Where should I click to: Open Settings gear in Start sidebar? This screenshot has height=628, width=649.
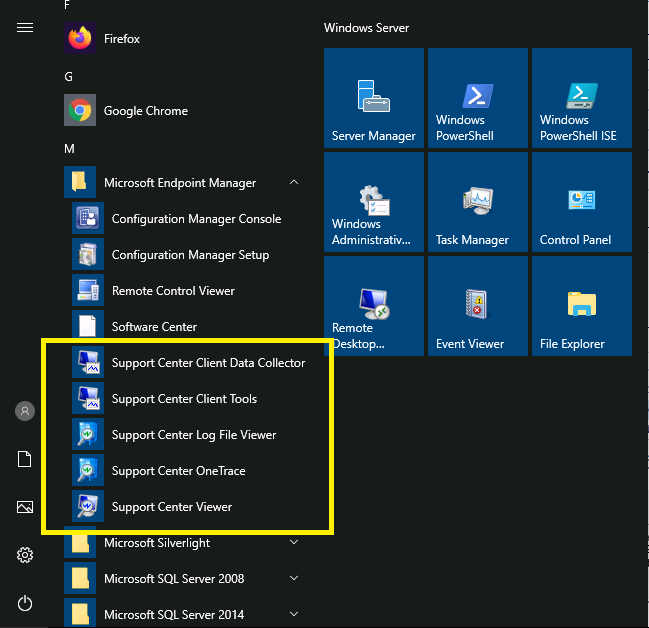(x=25, y=555)
